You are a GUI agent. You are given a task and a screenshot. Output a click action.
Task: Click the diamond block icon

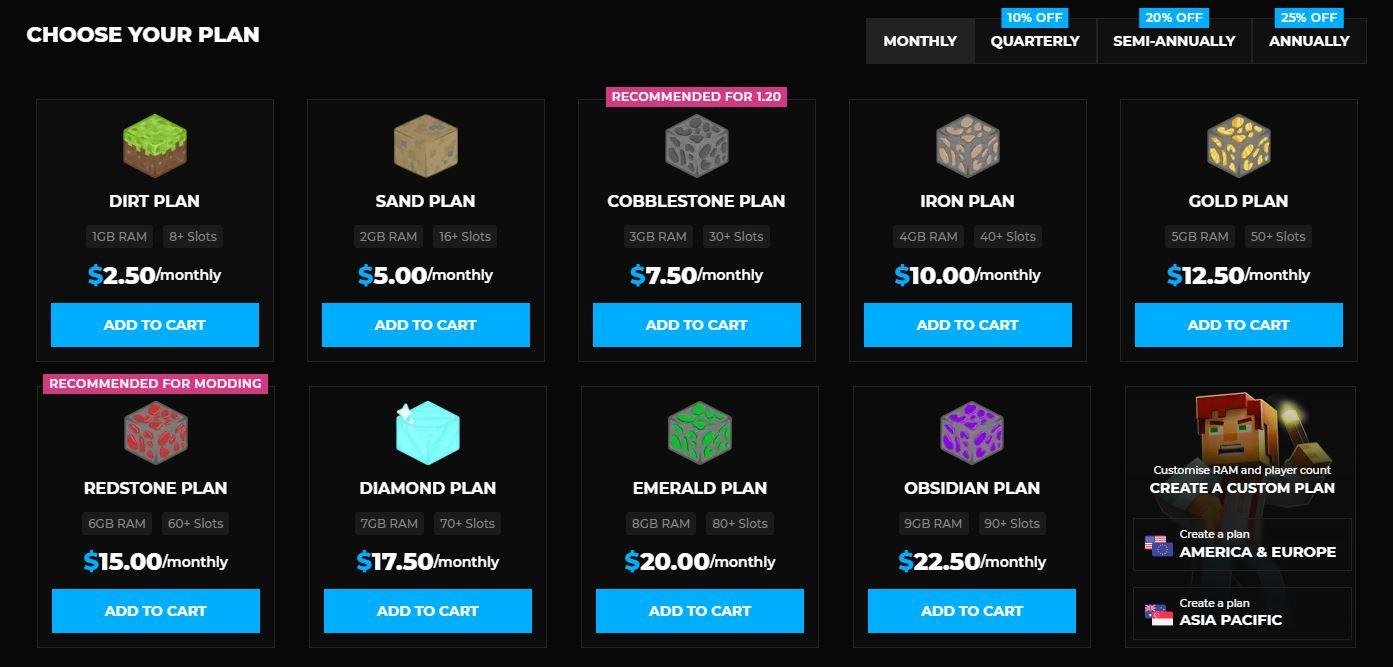click(427, 432)
